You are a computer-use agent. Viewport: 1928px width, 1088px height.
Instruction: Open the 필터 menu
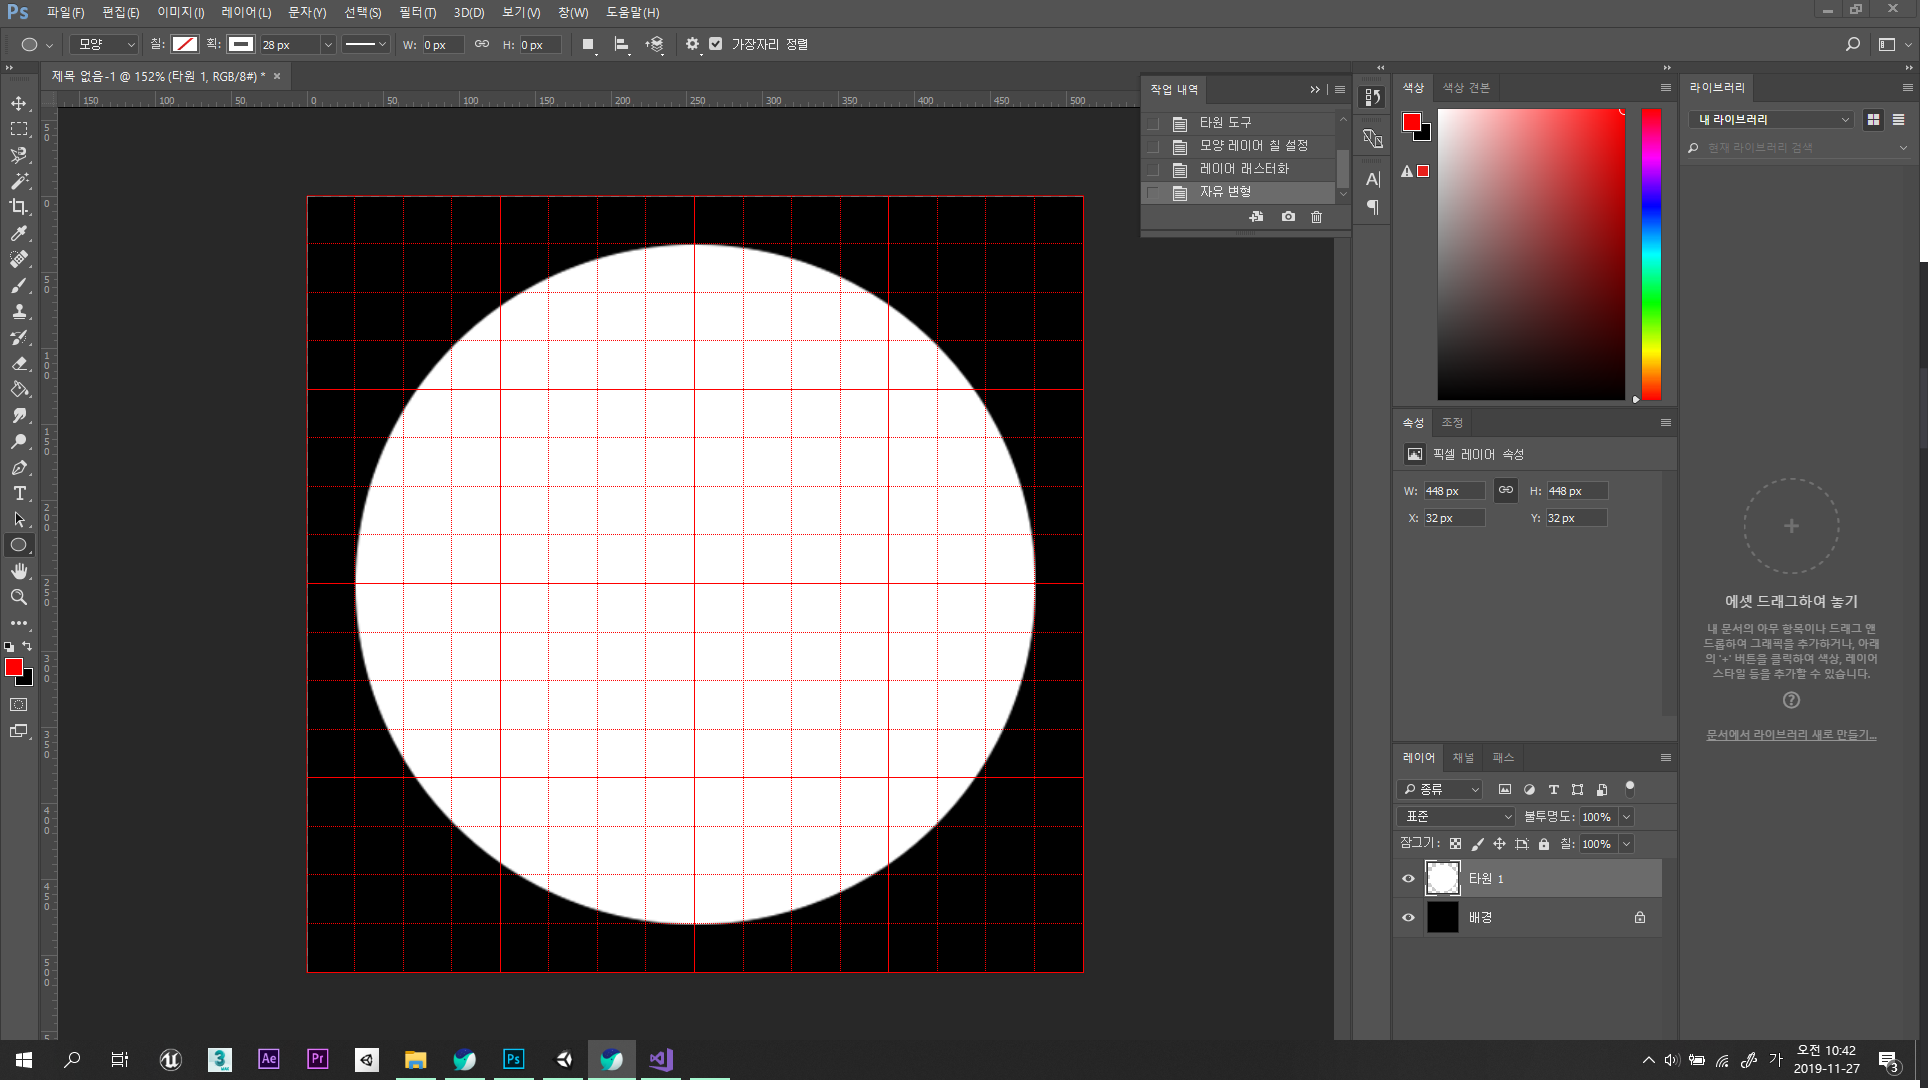(x=417, y=12)
